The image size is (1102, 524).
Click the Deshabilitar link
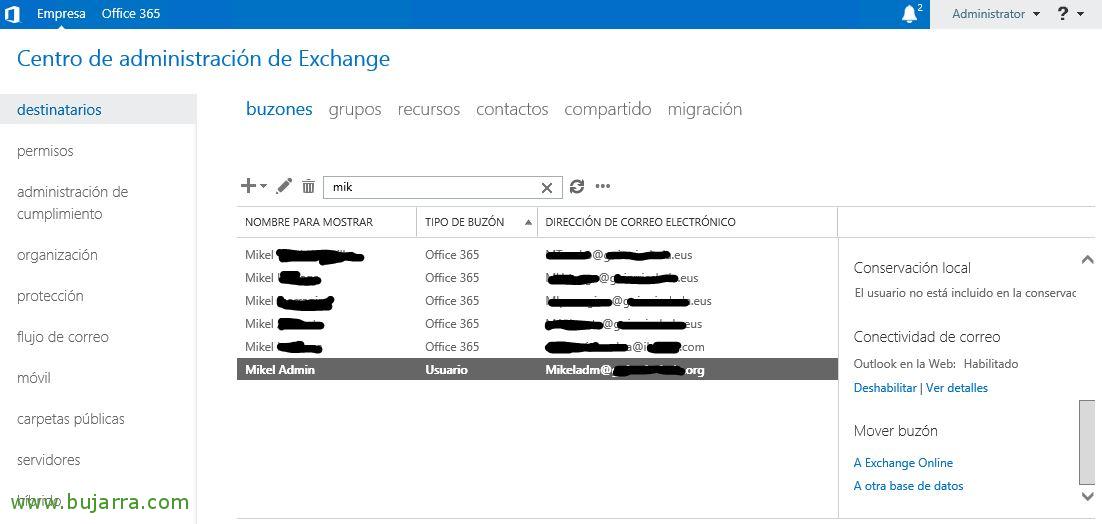coord(884,388)
